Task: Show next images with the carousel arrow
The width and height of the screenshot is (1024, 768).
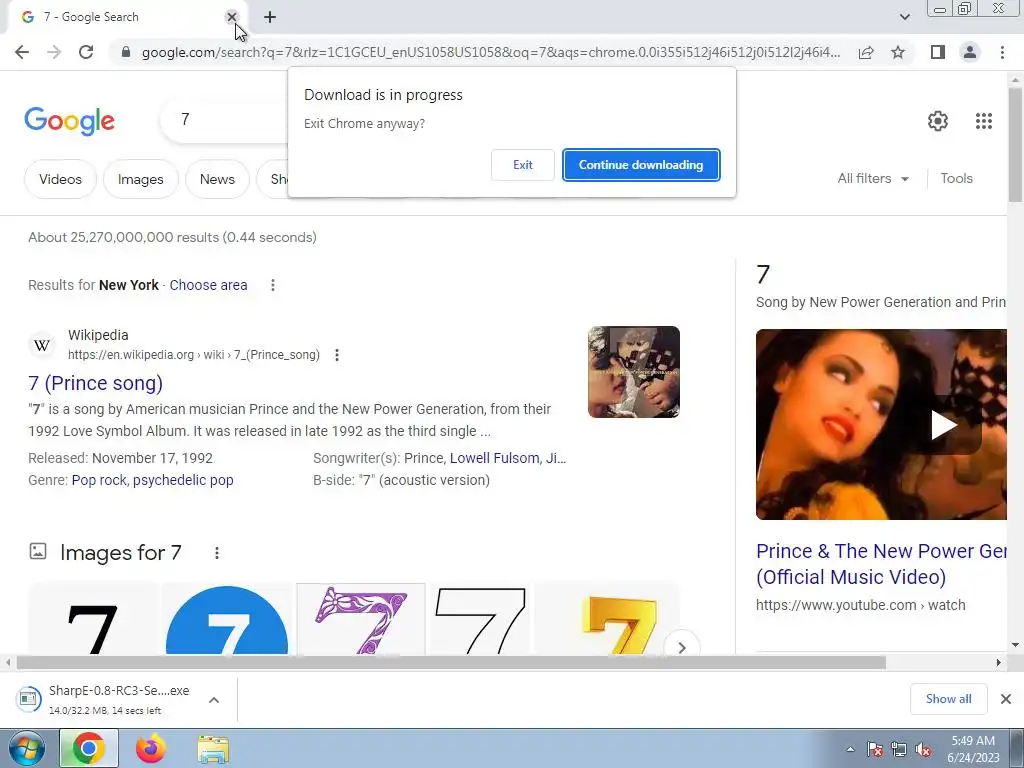Action: coord(681,647)
